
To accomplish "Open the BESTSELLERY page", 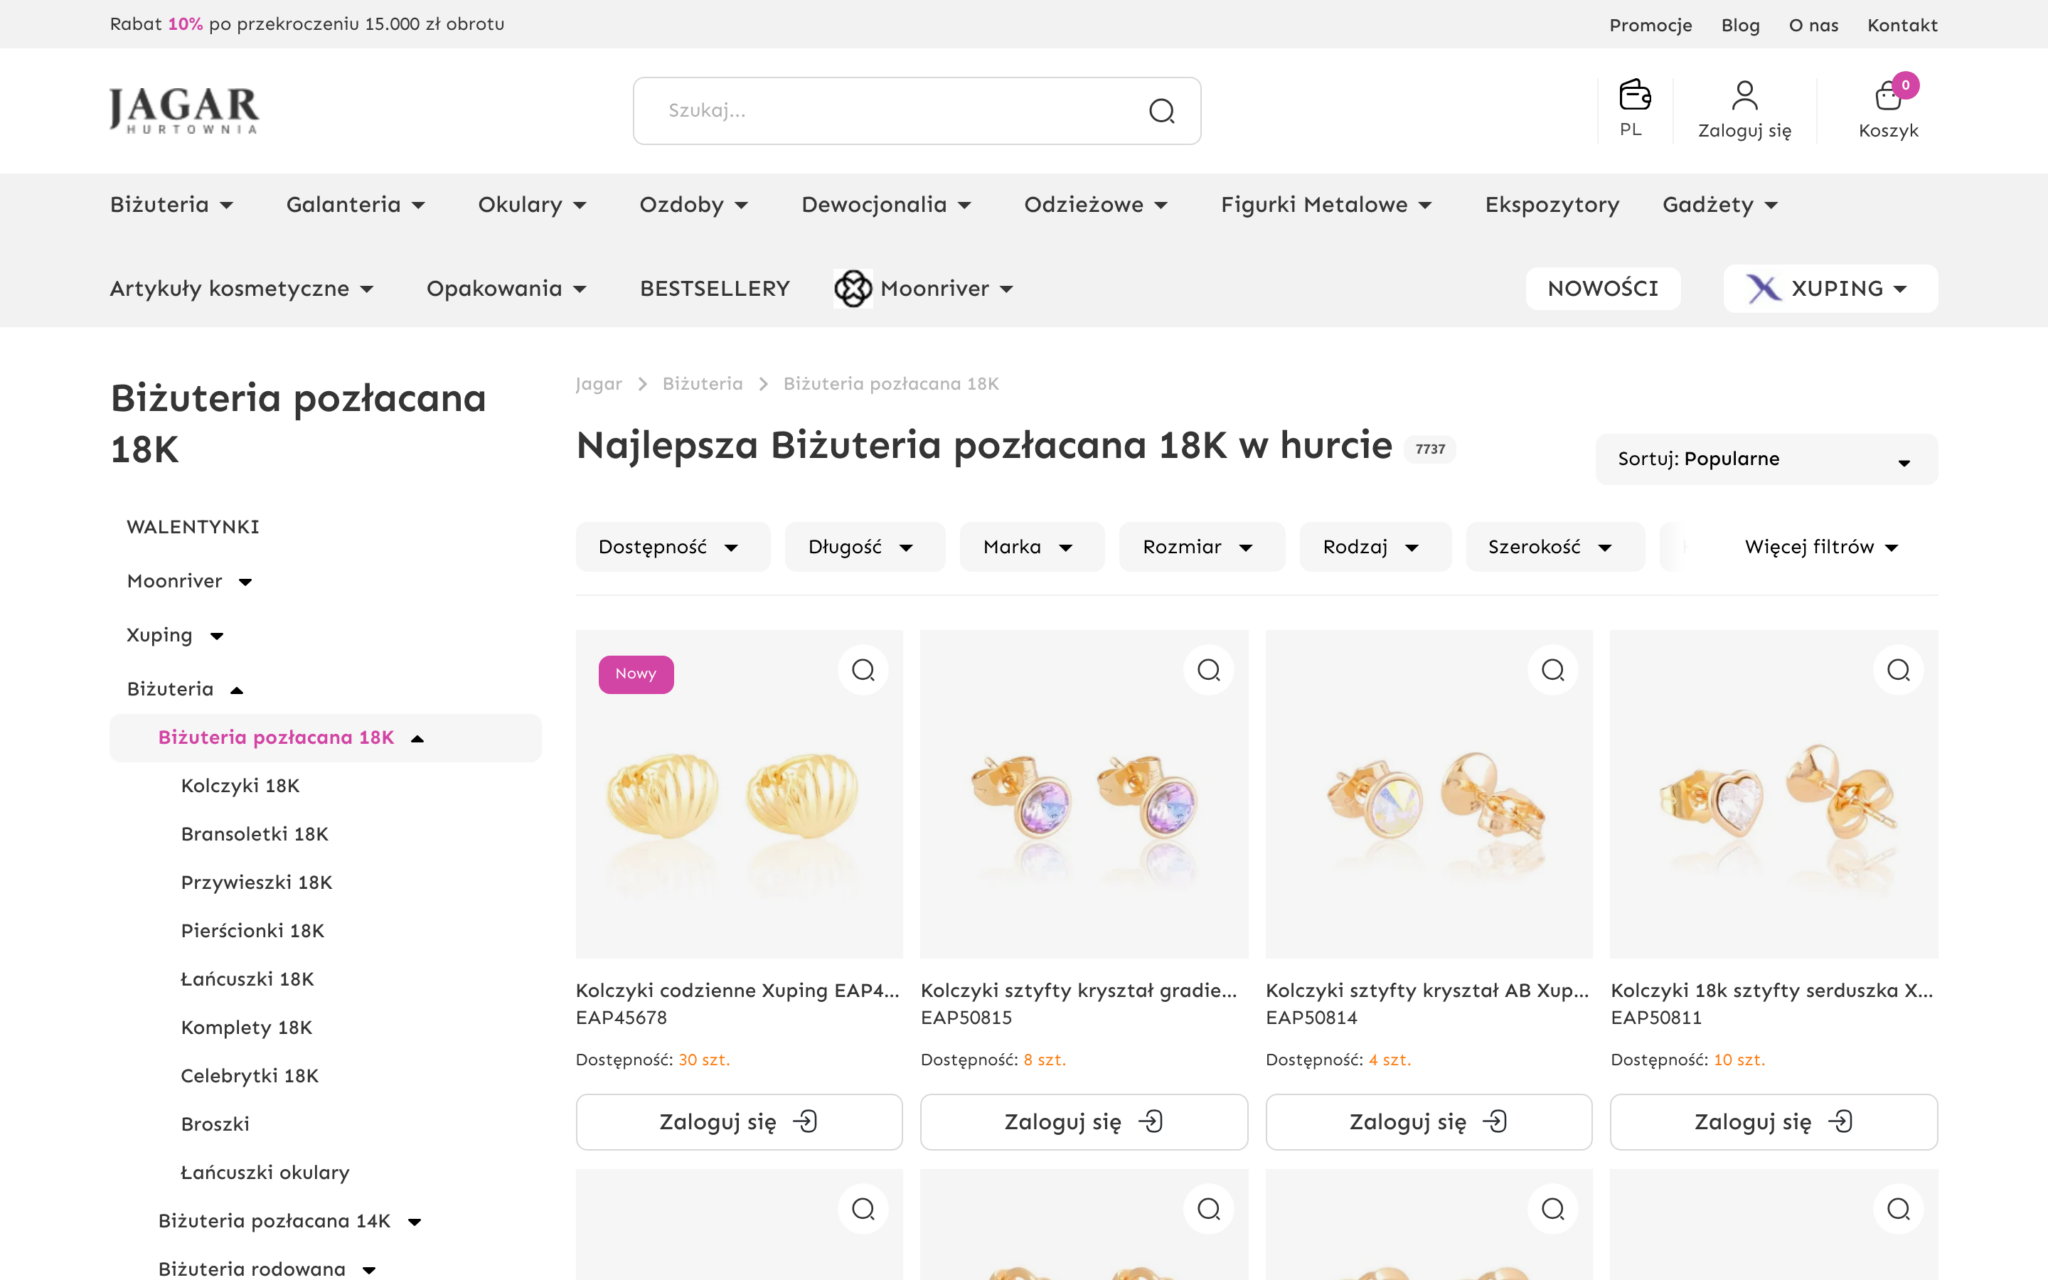I will tap(715, 289).
